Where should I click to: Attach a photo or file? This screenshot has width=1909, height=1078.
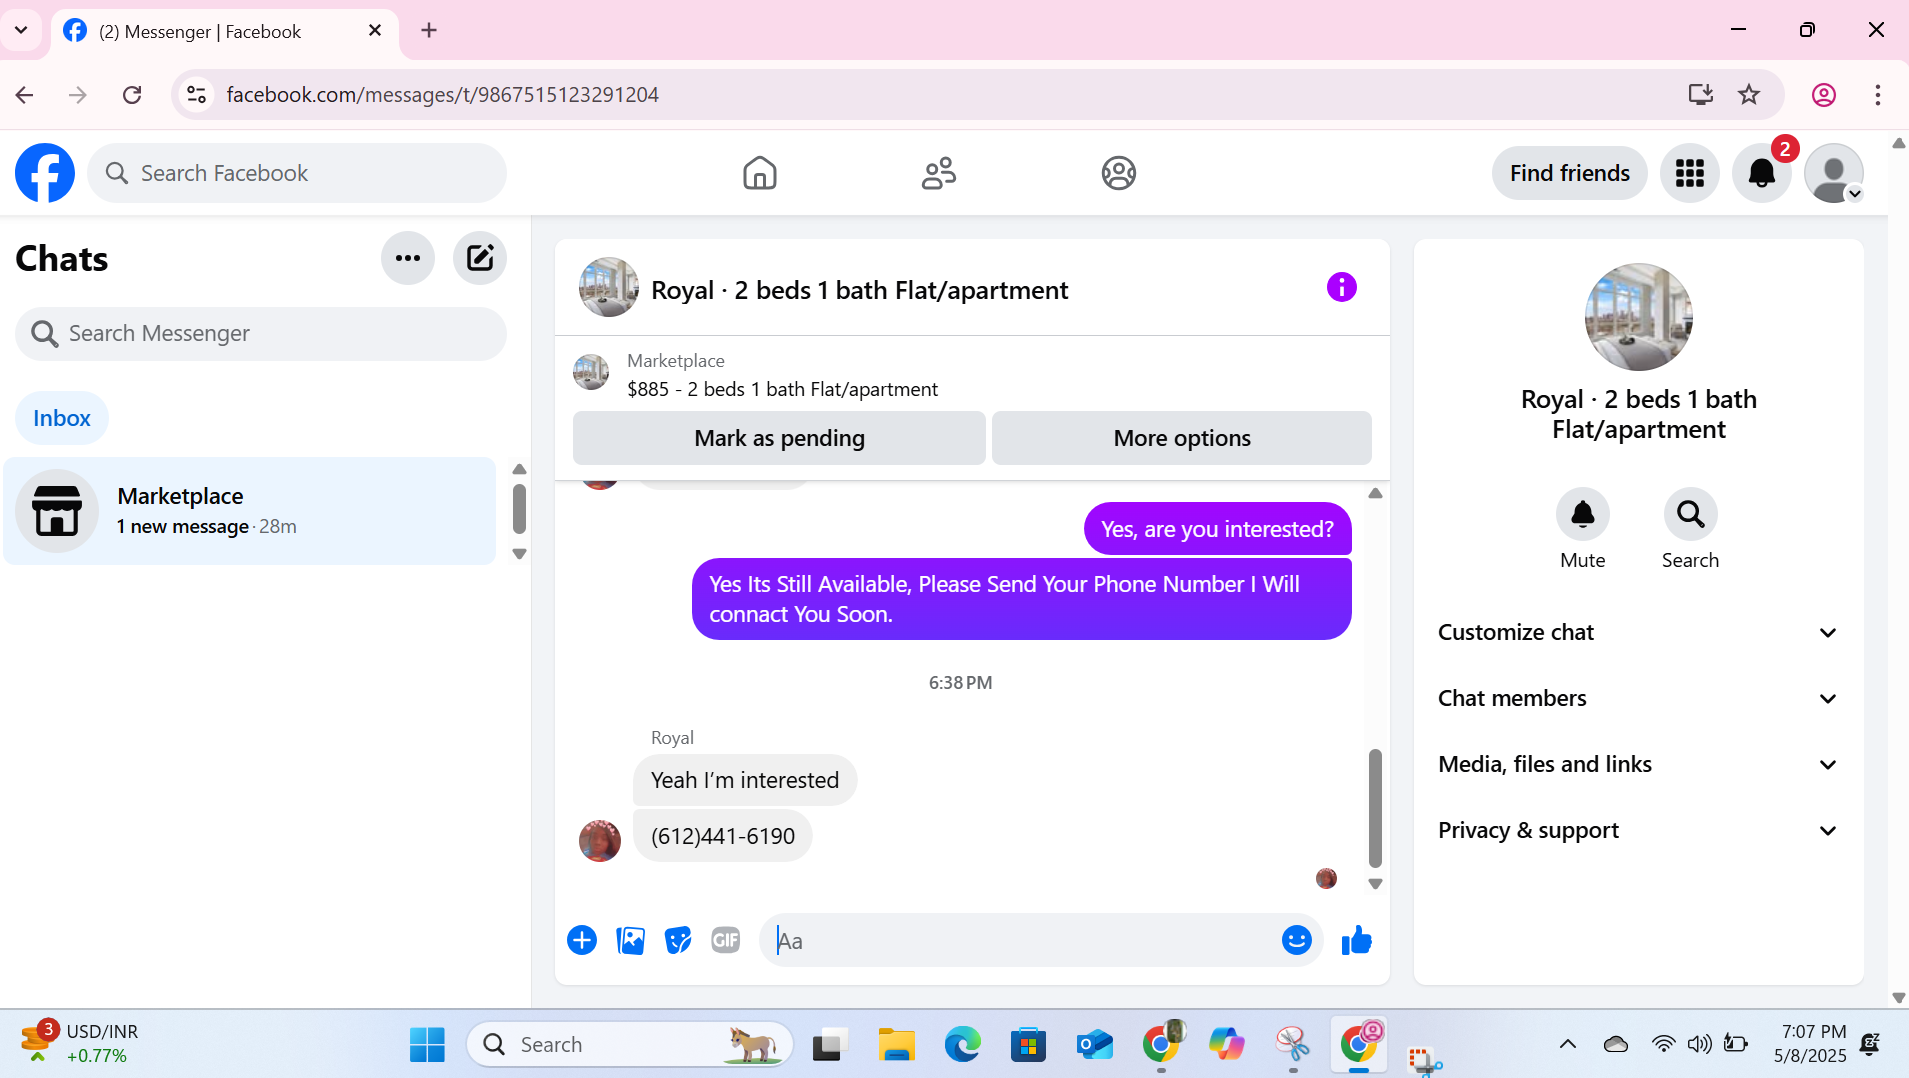click(x=630, y=940)
